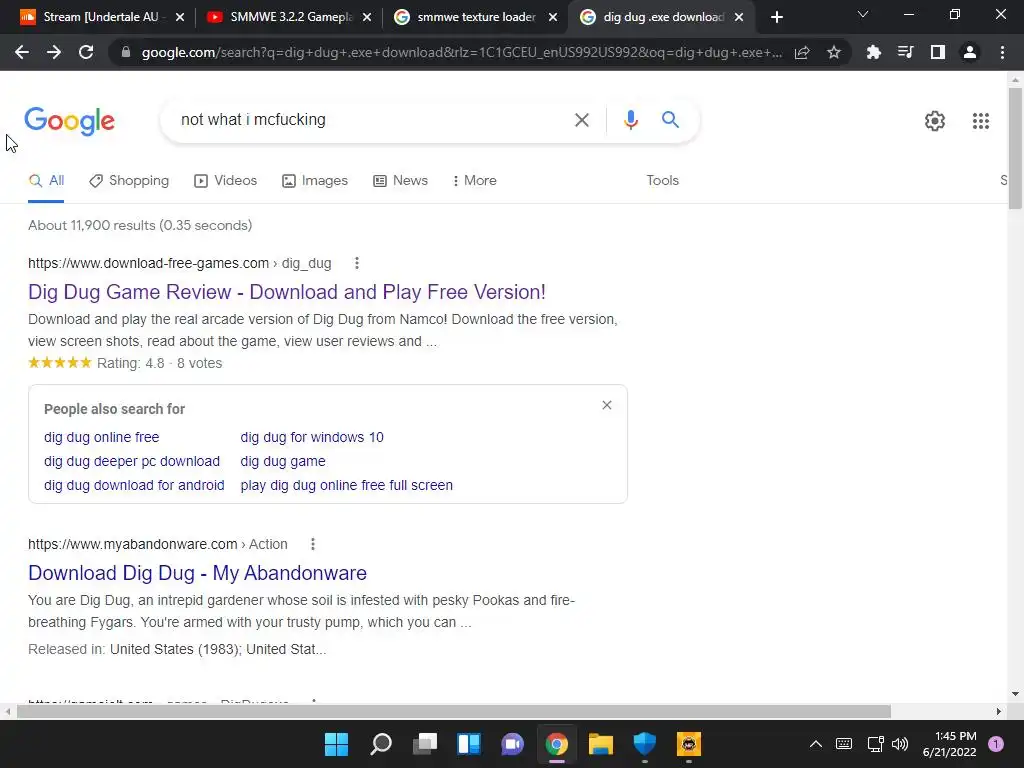Open the yellow game app on taskbar
This screenshot has width=1024, height=768.
tap(688, 744)
